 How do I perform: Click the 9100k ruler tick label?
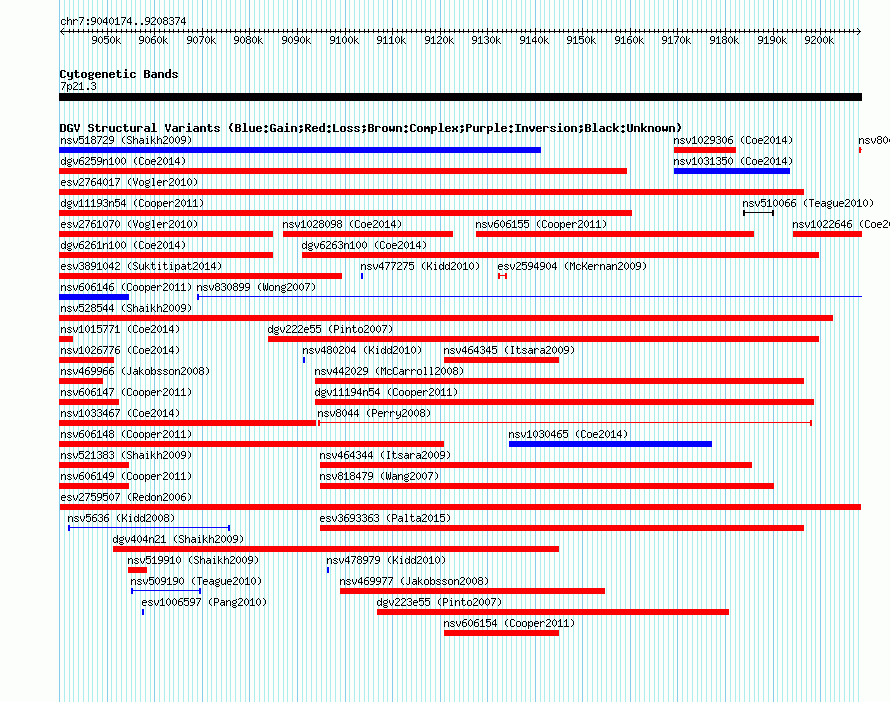344,40
